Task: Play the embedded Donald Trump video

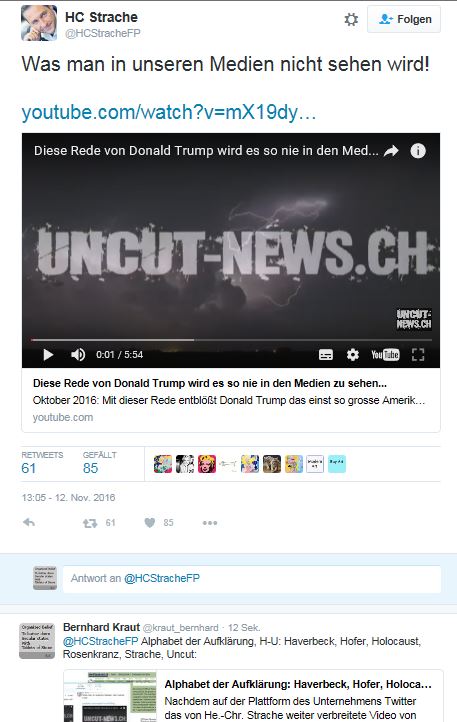Action: 48,355
